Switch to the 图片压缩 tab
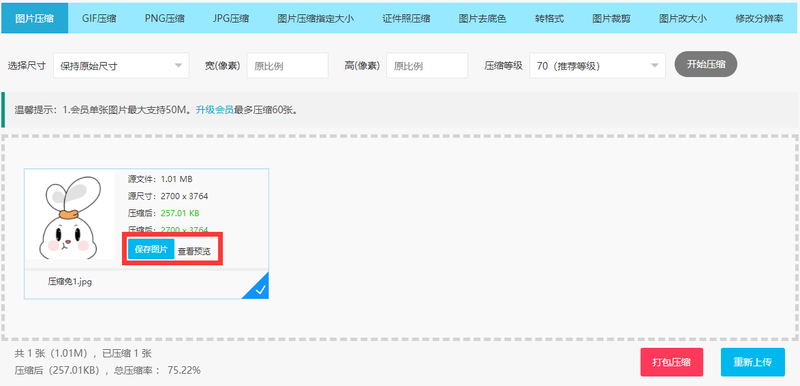 click(35, 19)
